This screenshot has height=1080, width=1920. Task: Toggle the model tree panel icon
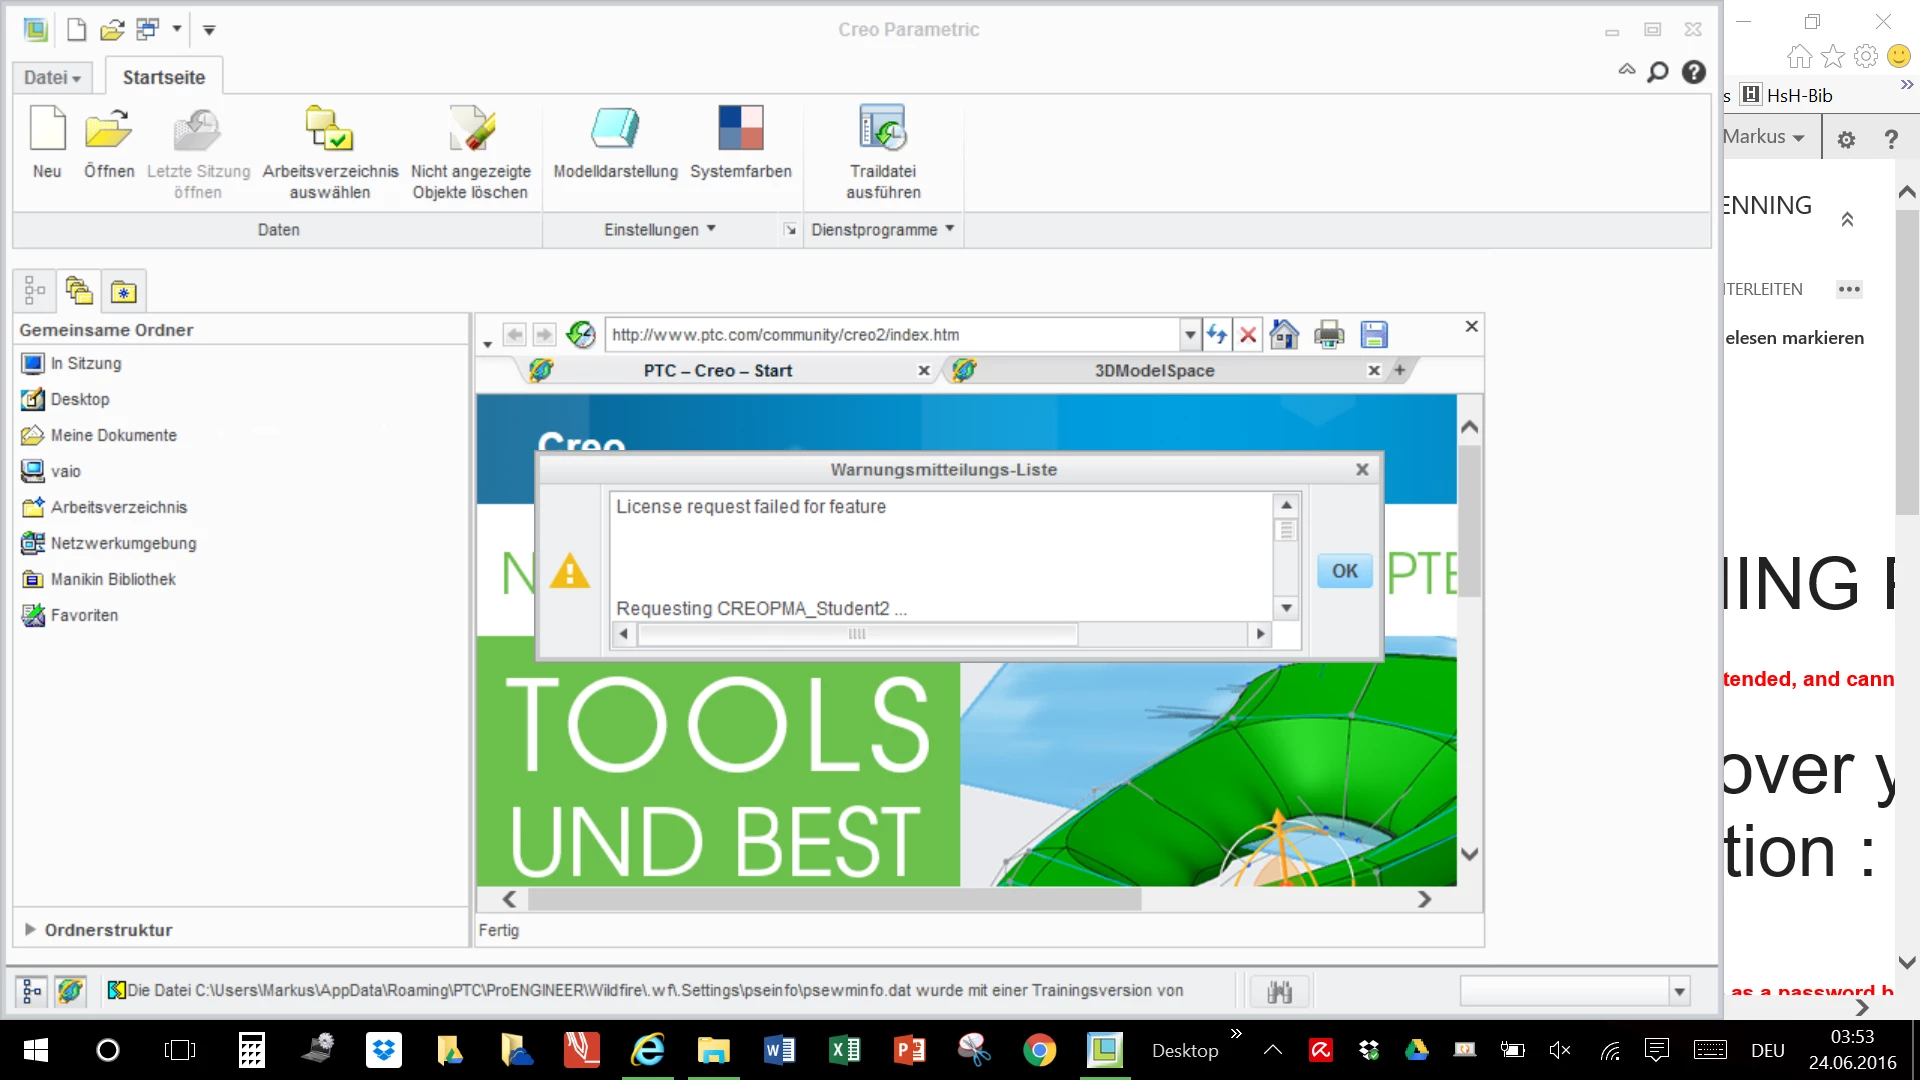coord(32,991)
